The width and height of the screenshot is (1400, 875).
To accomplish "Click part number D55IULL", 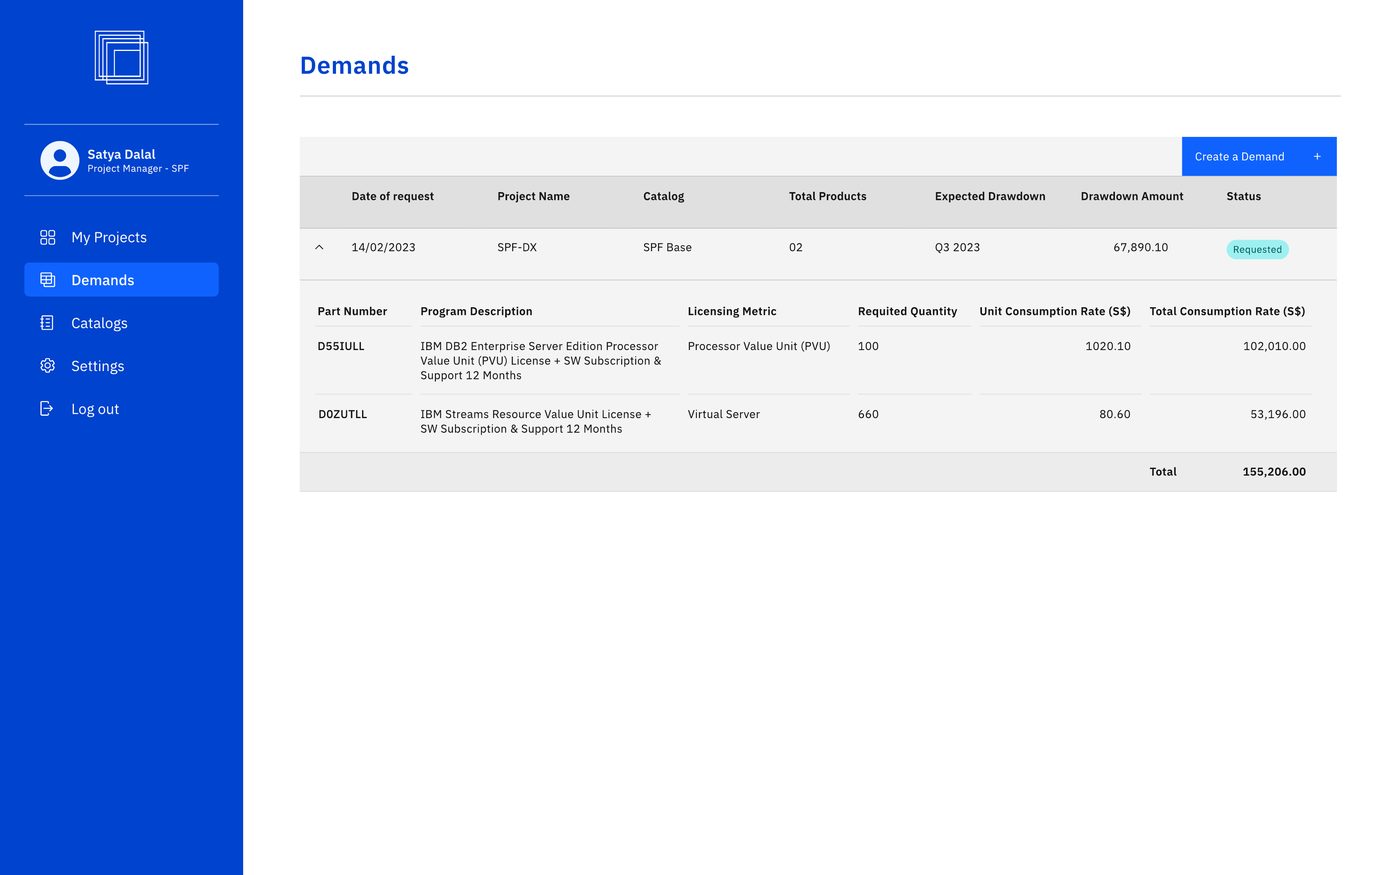I will point(341,347).
